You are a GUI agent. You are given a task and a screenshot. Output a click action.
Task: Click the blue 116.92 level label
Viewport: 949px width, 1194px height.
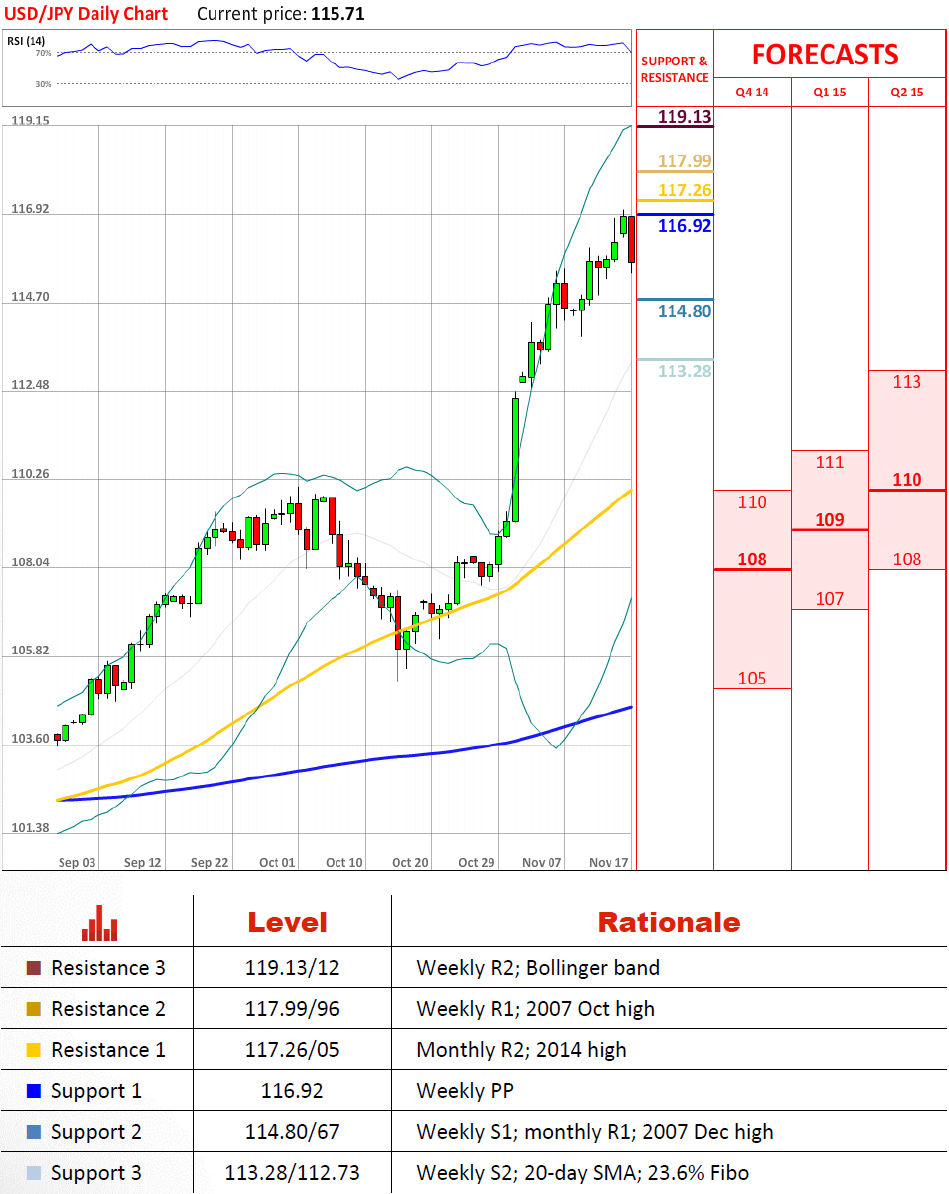coord(685,225)
